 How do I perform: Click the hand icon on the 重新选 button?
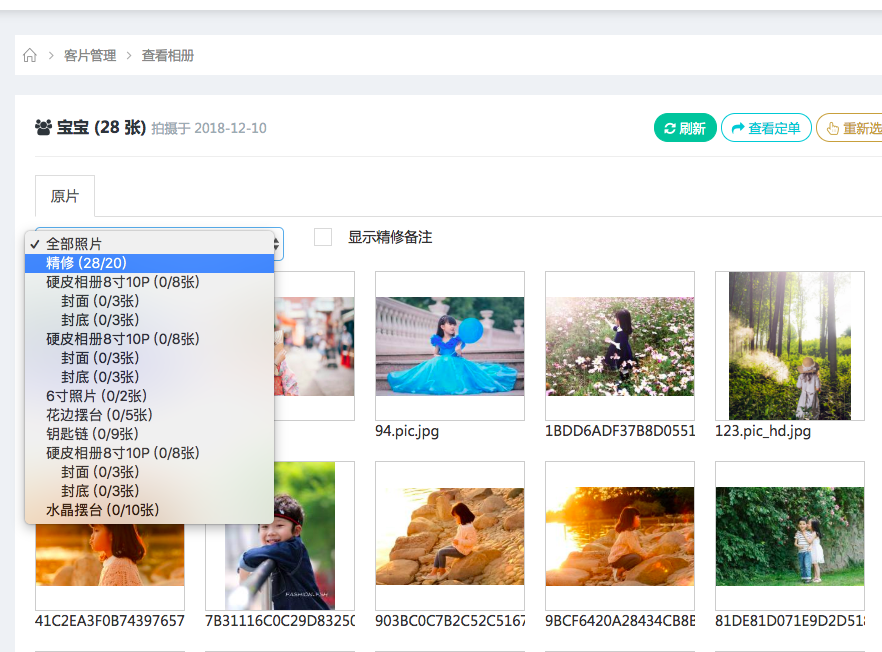click(831, 127)
